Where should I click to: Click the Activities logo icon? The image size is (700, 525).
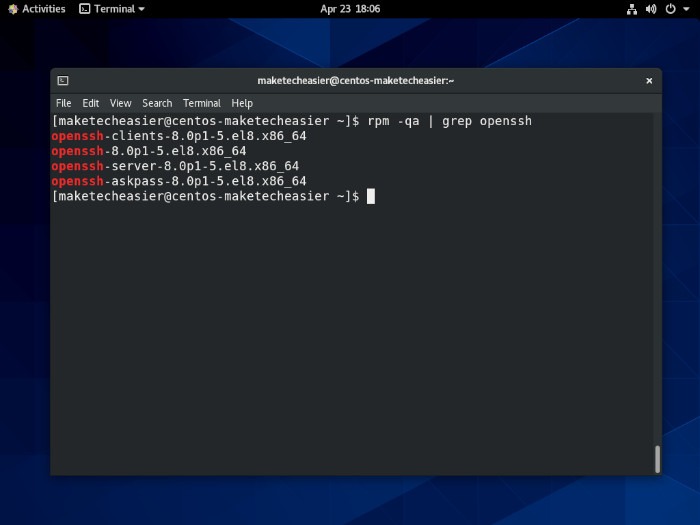pyautogui.click(x=13, y=9)
